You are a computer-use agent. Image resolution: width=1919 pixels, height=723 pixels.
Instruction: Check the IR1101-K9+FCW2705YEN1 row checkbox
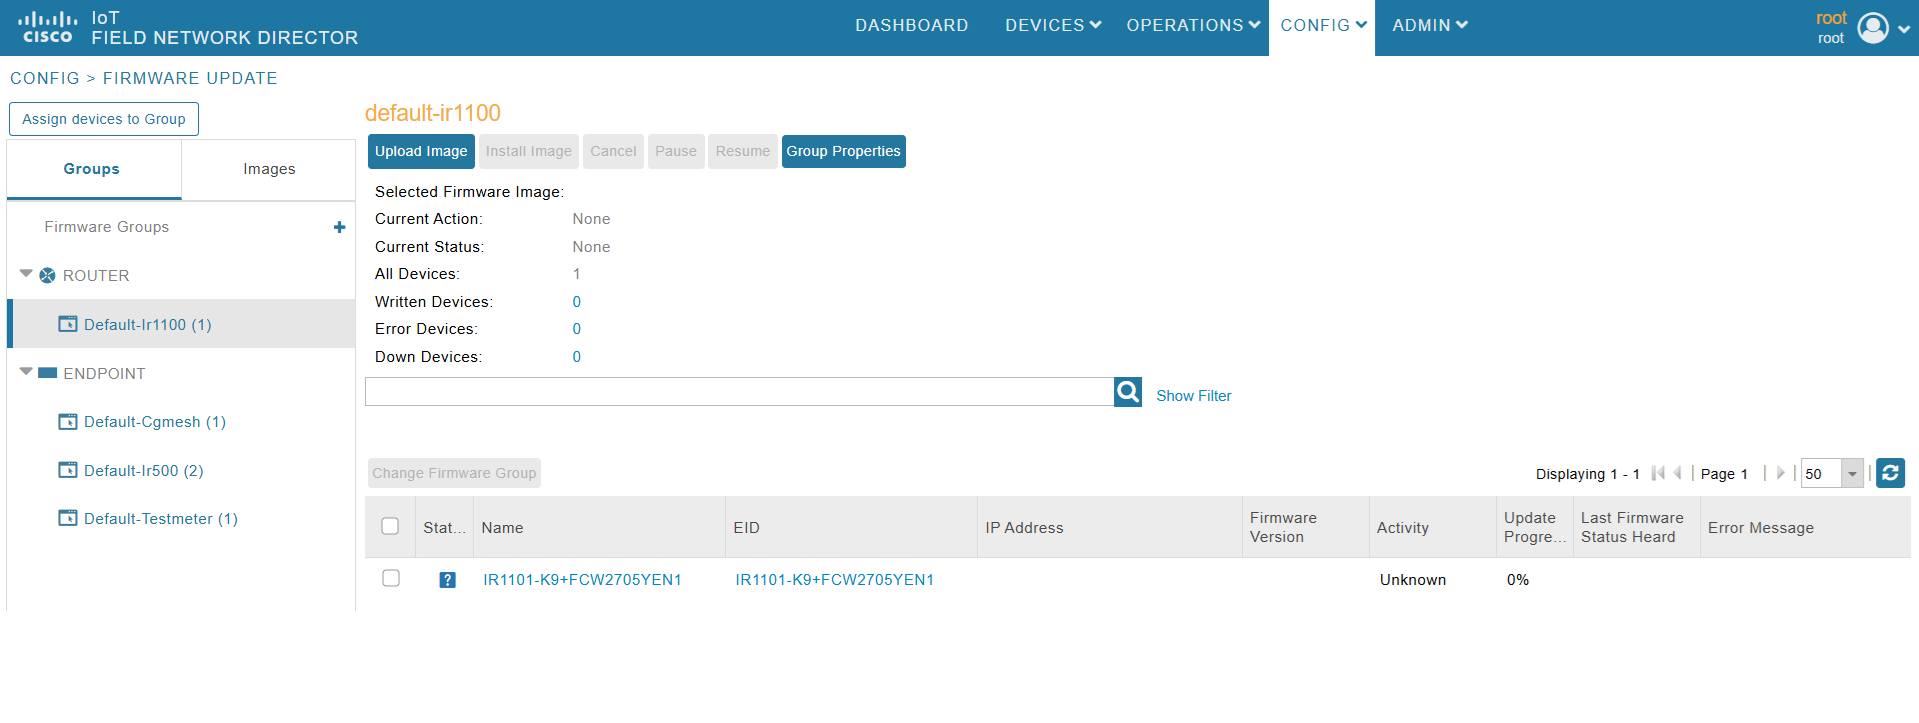[x=391, y=578]
